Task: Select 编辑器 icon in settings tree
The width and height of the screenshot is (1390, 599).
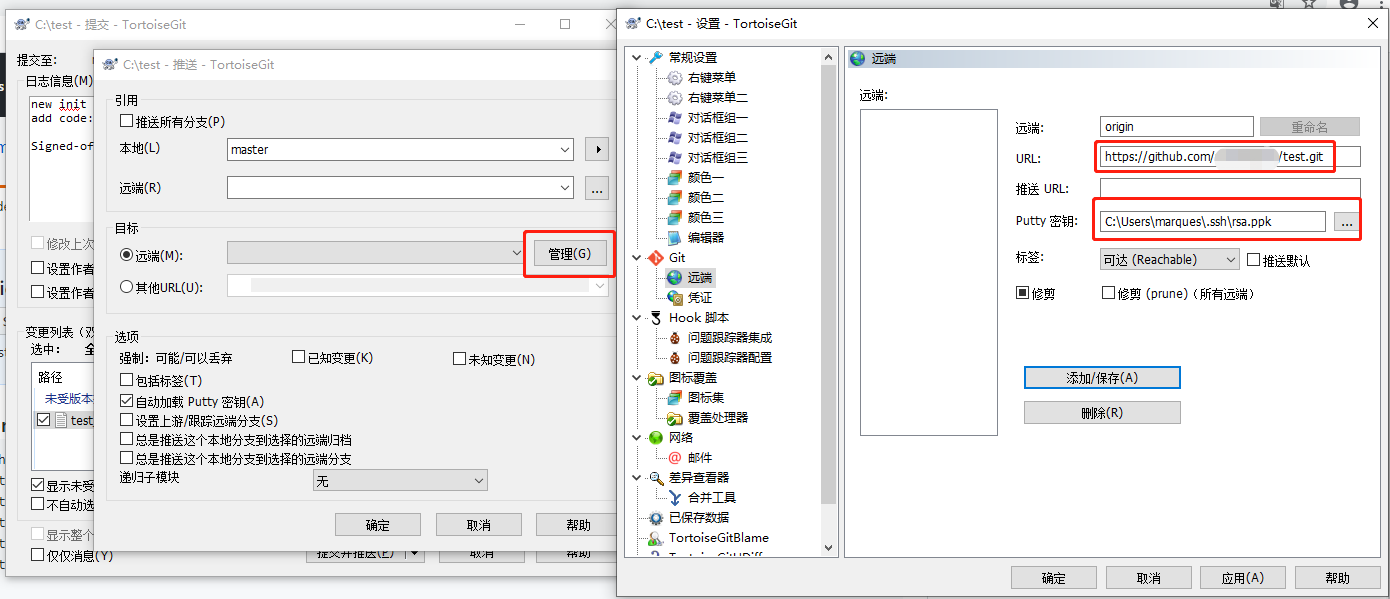Action: tap(675, 237)
